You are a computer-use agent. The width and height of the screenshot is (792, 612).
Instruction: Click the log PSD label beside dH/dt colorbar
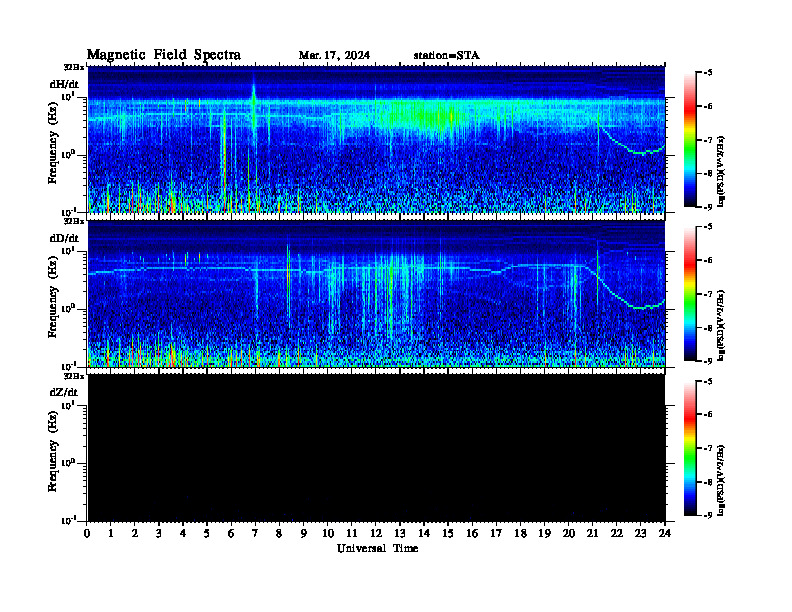[721, 171]
